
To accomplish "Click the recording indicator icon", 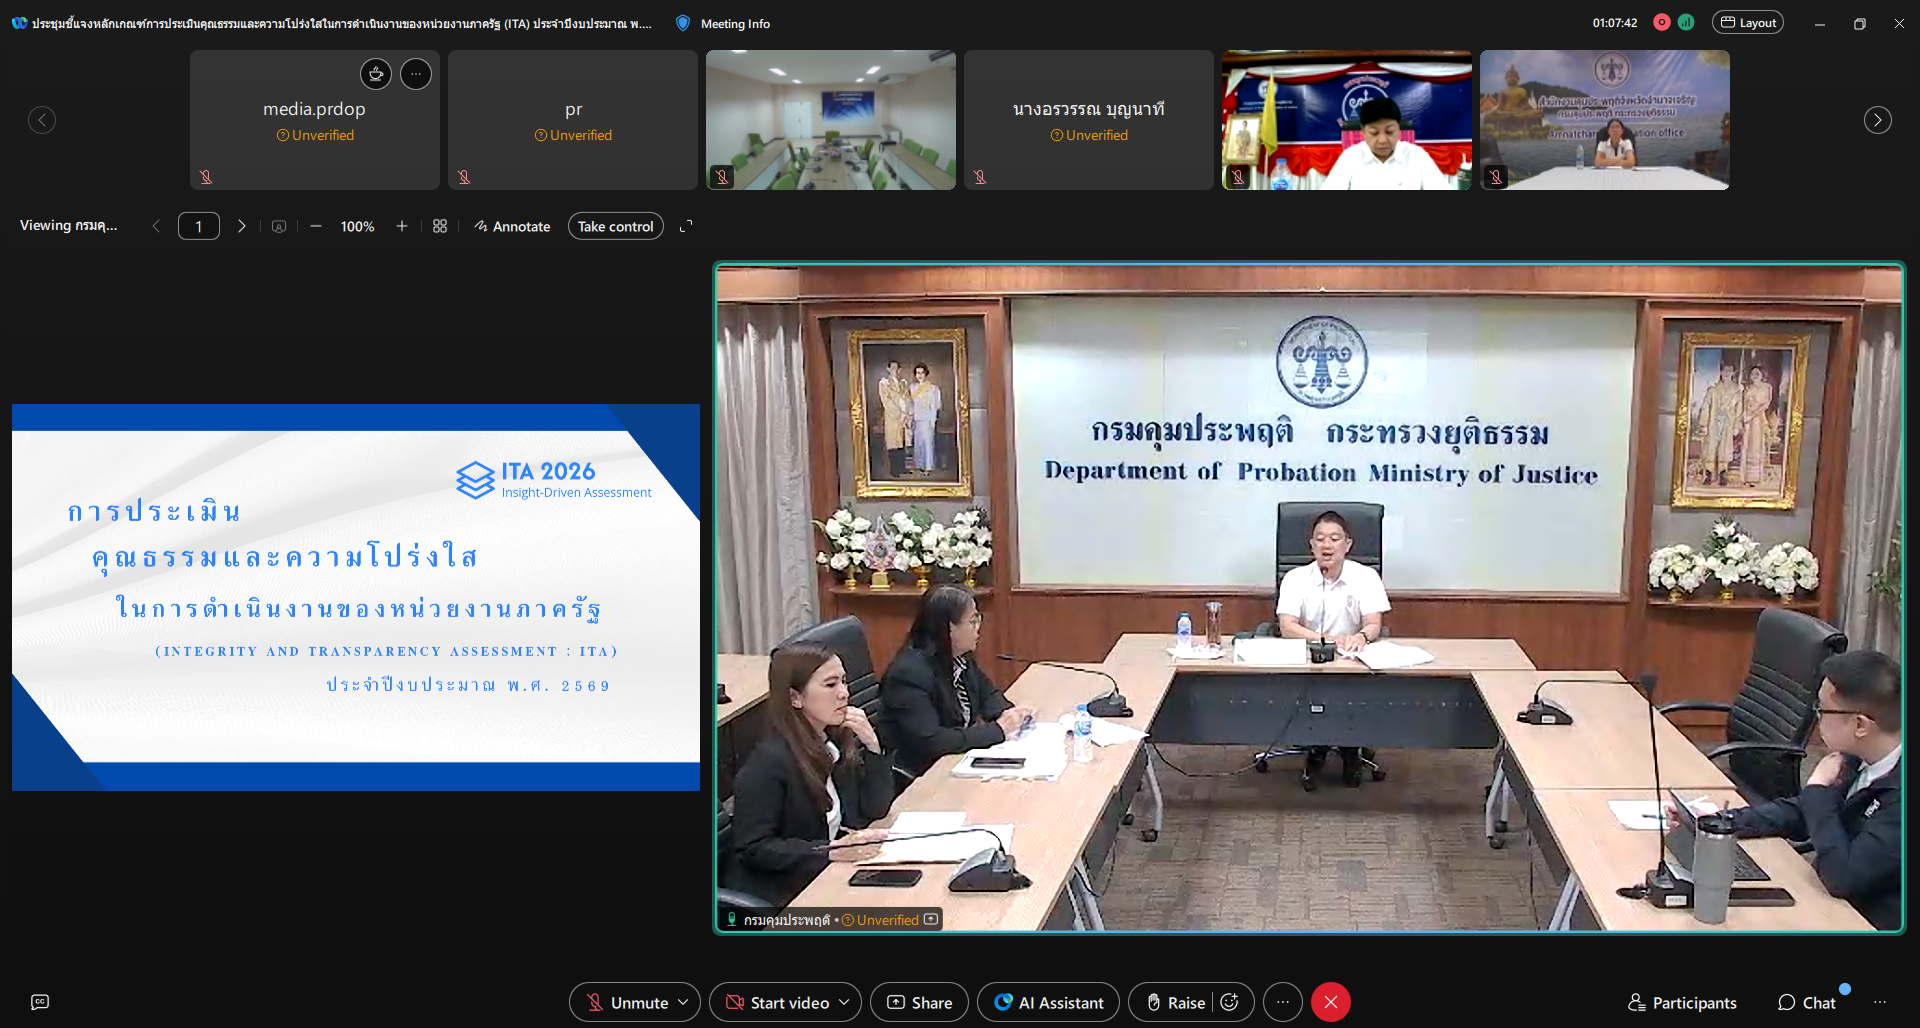I will coord(1662,22).
